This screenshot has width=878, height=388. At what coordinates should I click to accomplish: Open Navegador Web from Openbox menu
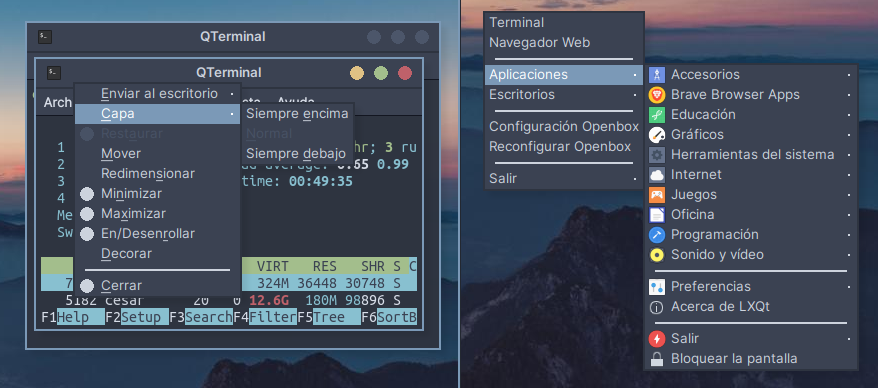coord(564,43)
